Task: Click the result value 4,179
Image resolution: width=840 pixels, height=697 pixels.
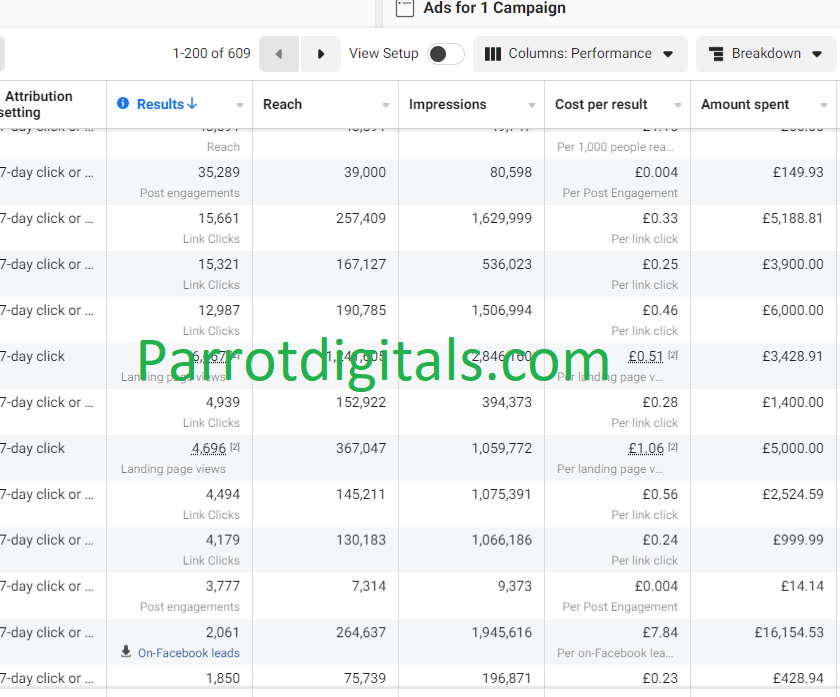Action: click(222, 540)
